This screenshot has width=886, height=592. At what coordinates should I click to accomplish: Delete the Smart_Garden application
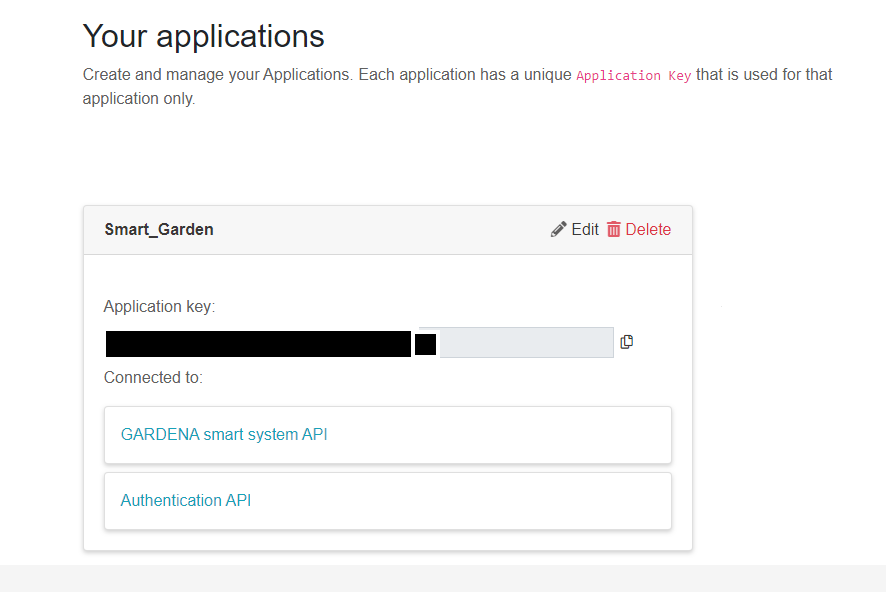(x=639, y=229)
